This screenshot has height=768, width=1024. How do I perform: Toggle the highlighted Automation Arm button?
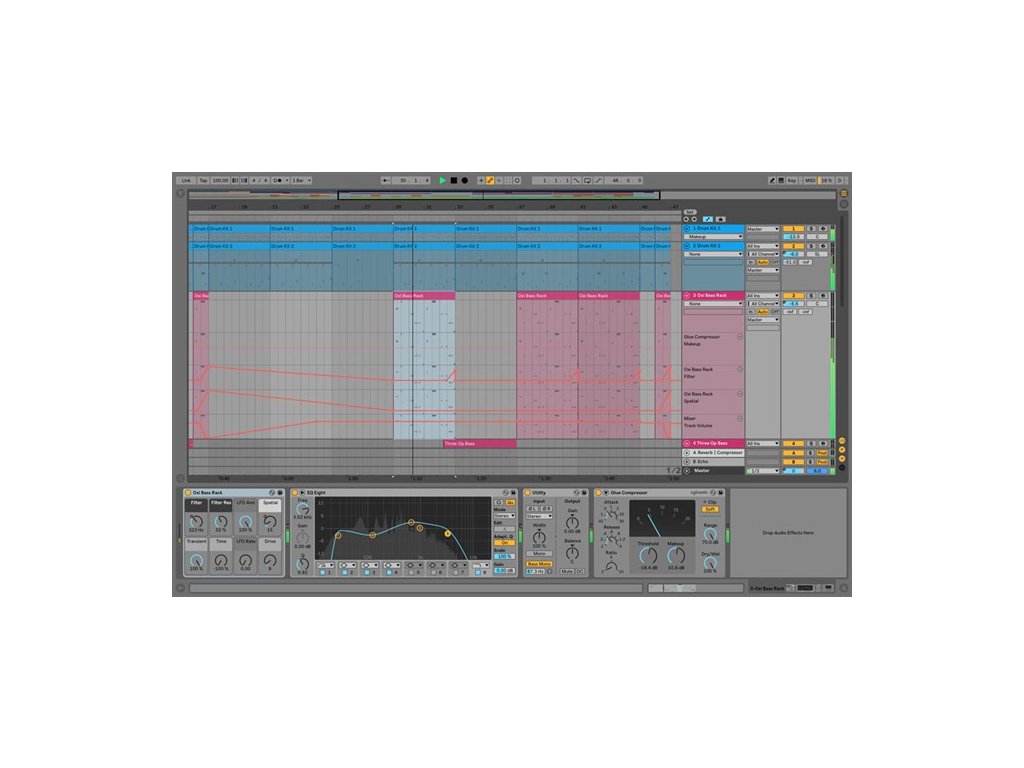click(490, 180)
